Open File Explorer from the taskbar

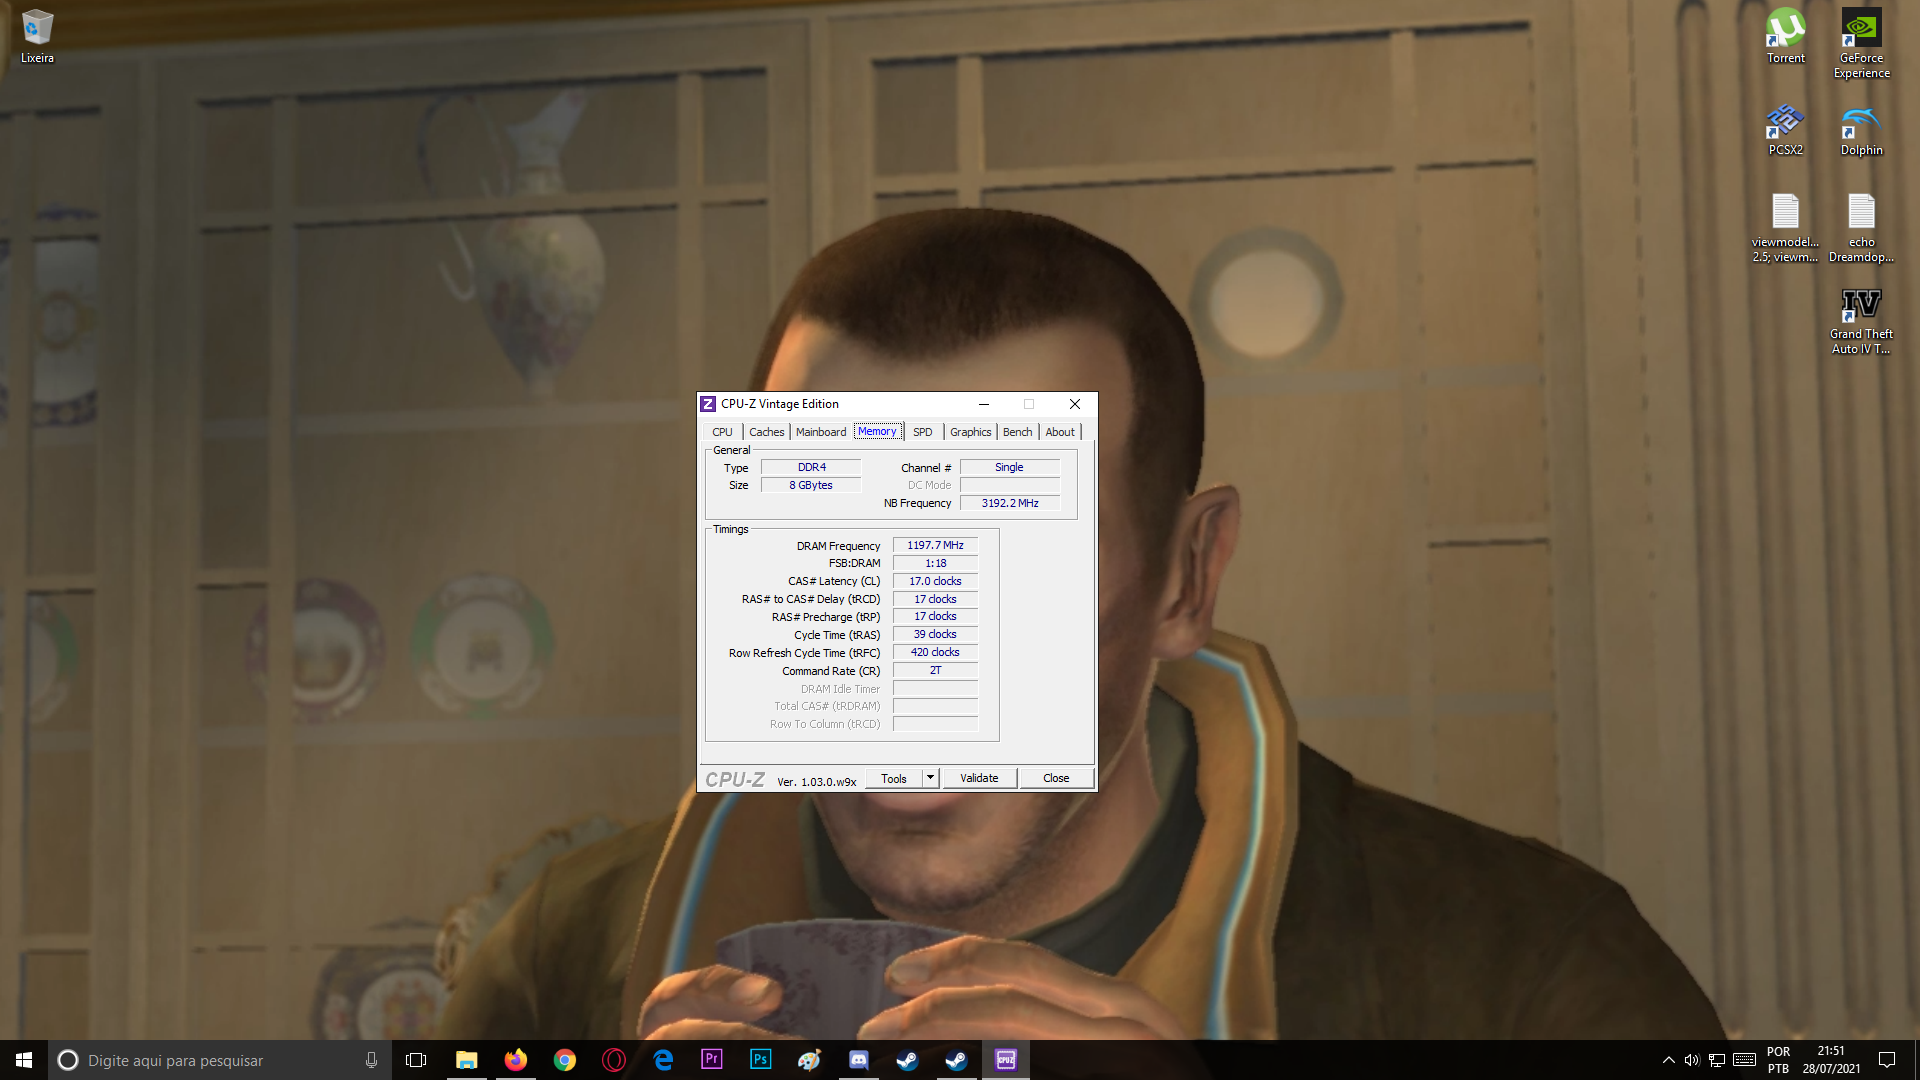point(466,1060)
